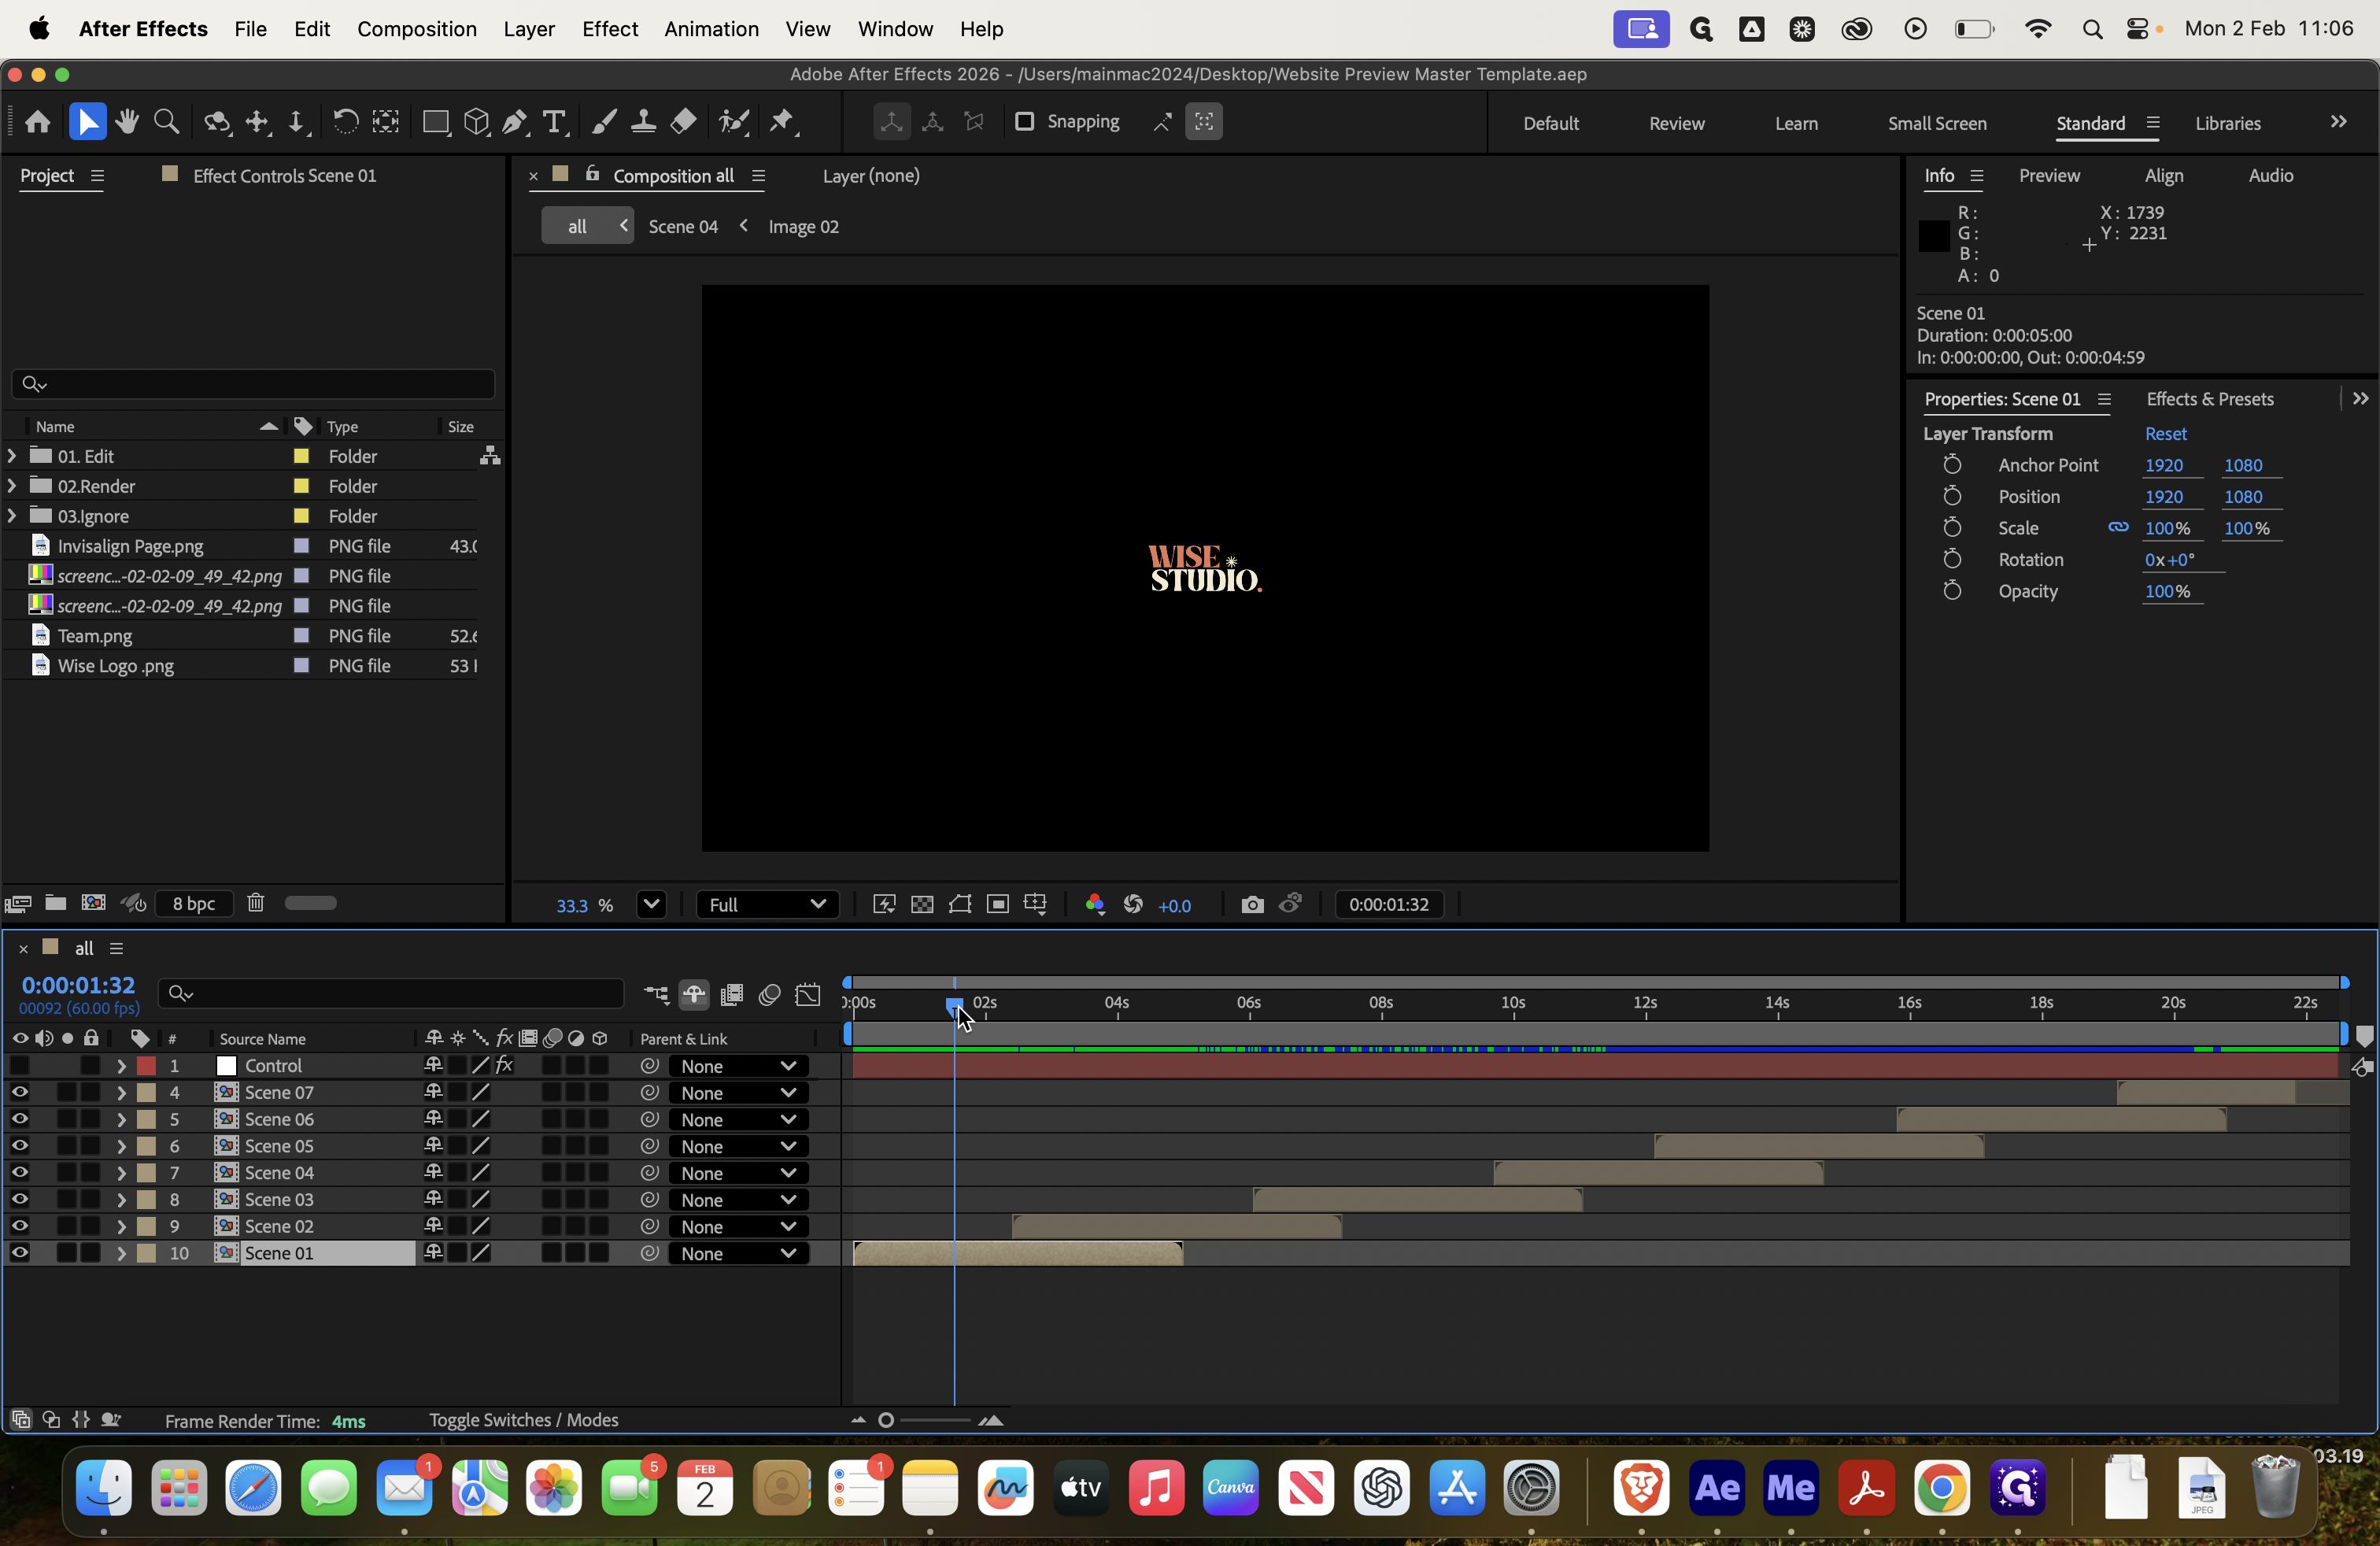
Task: Toggle the transparency grid in the viewer
Action: (921, 904)
